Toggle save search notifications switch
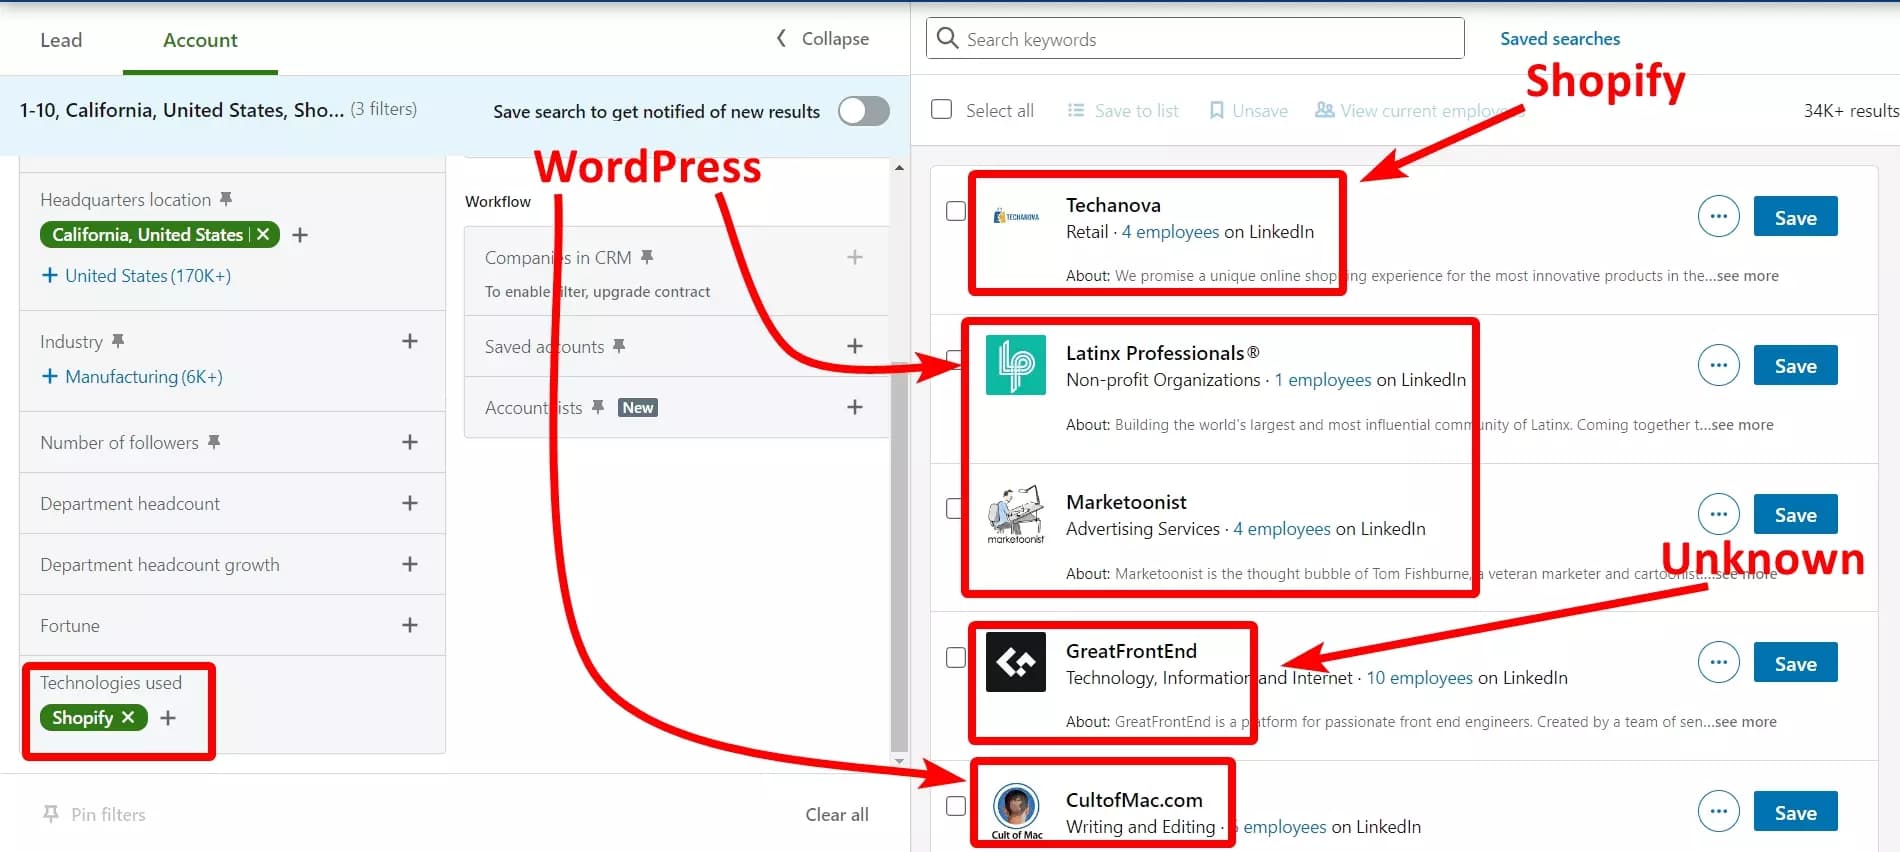The image size is (1900, 852). [863, 111]
